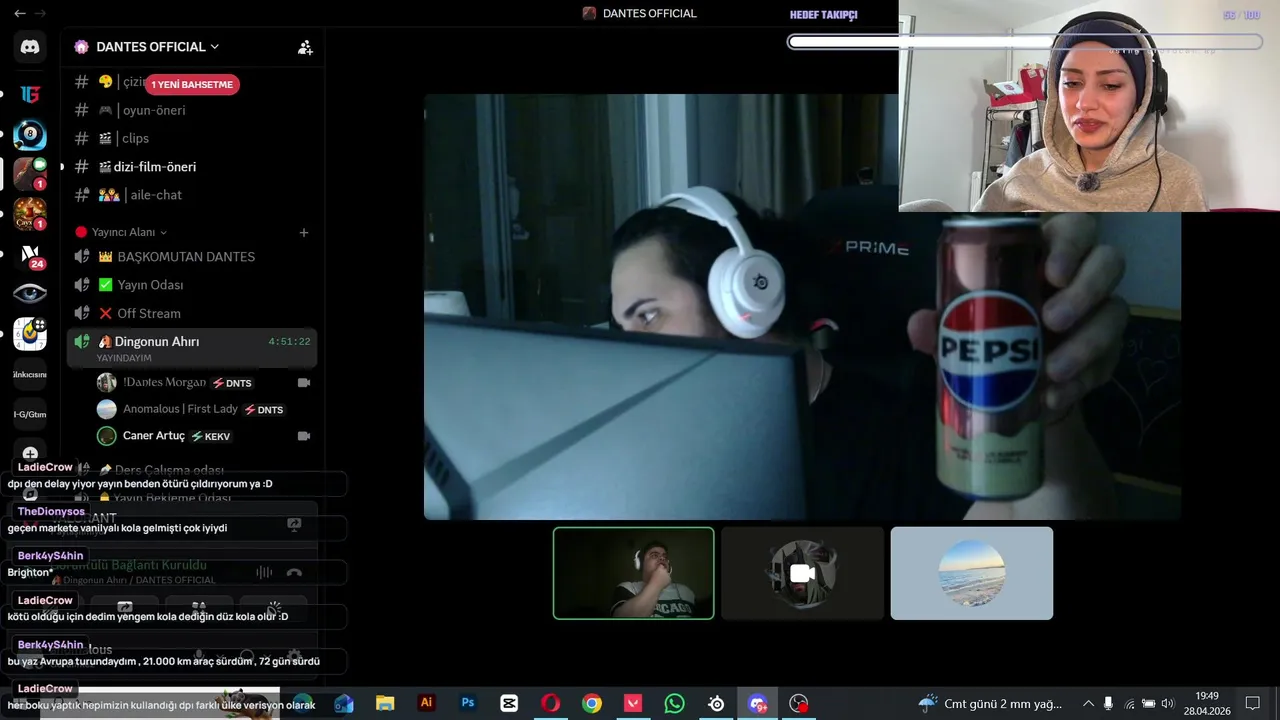This screenshot has width=1280, height=720.
Task: Go forward with the right arrow
Action: (x=40, y=13)
